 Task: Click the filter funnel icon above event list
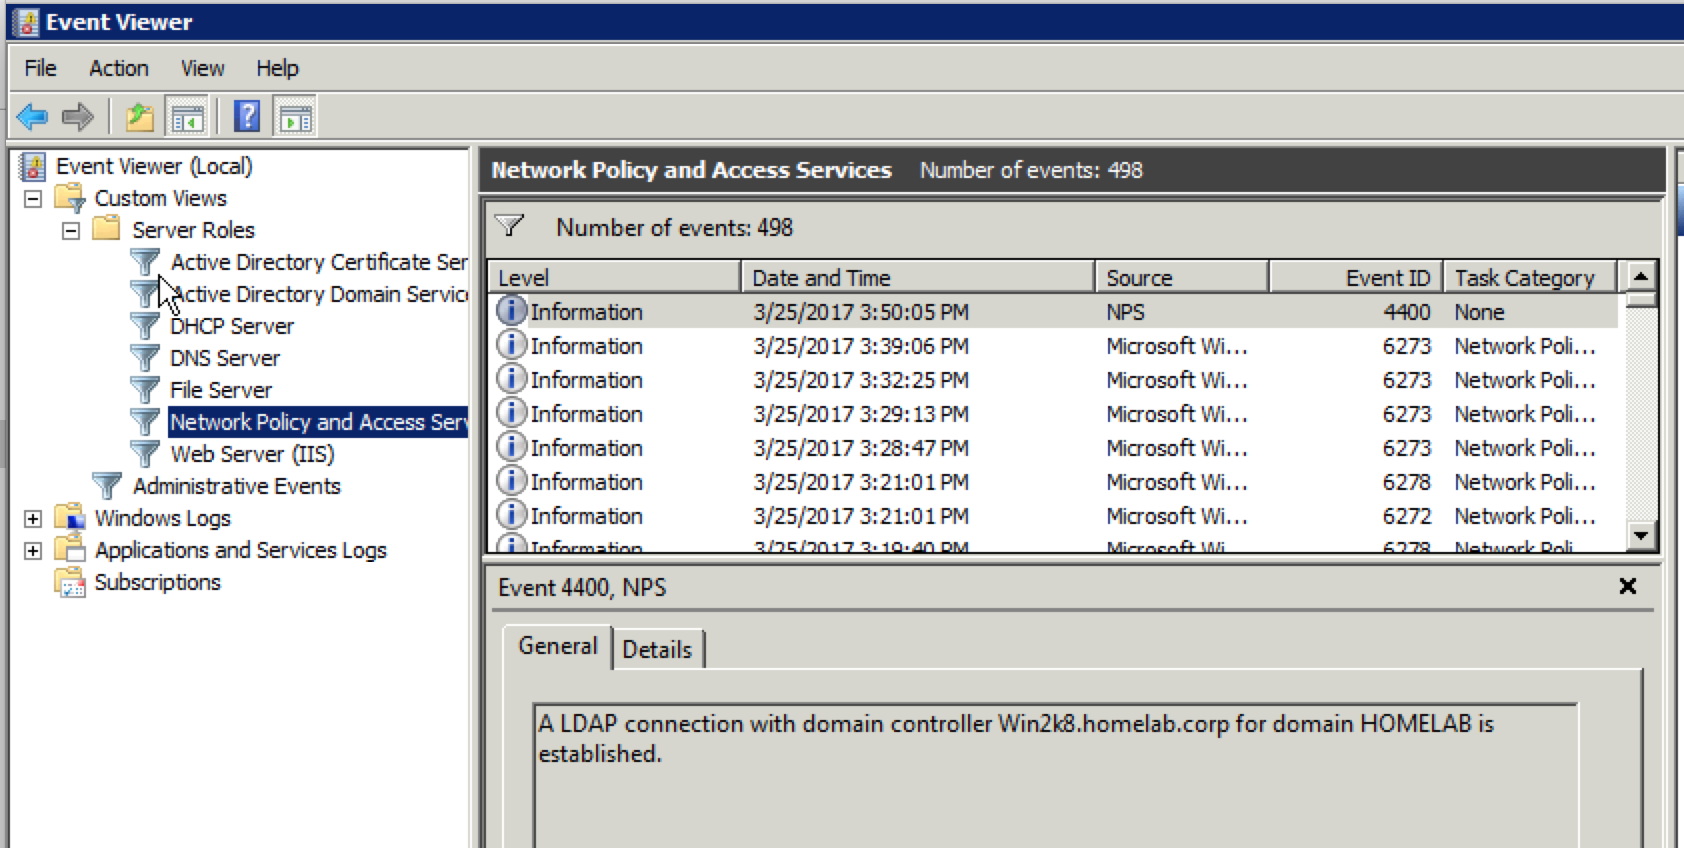point(510,226)
